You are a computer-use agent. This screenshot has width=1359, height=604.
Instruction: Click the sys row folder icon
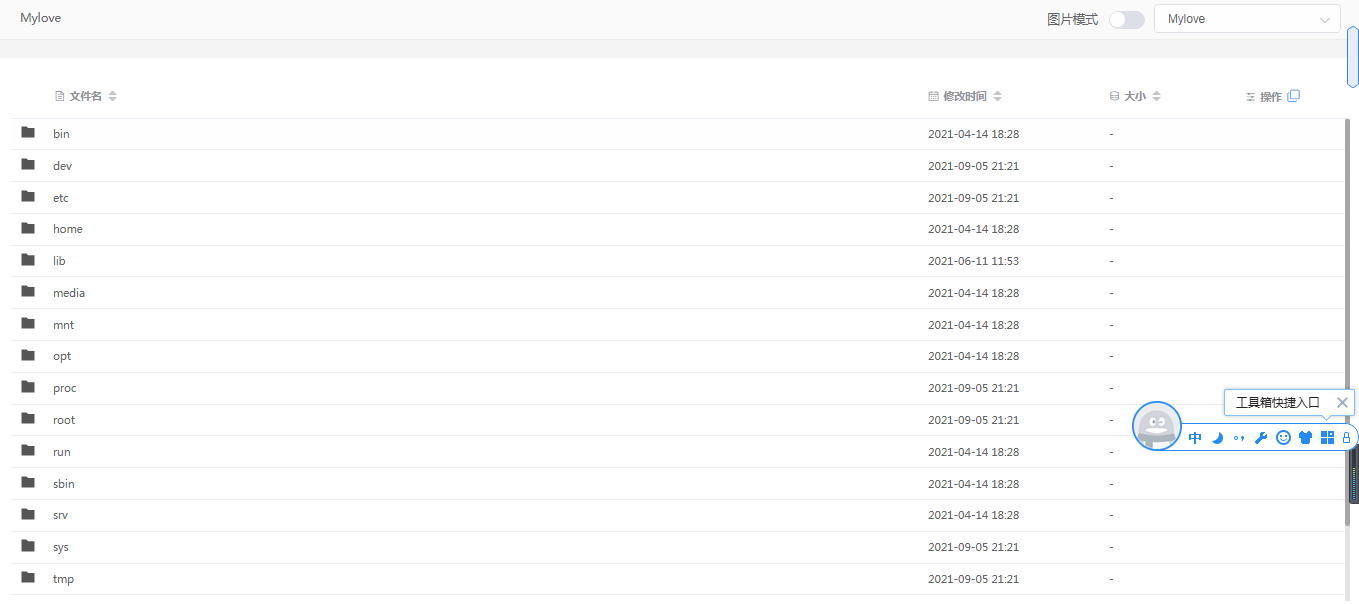click(28, 545)
